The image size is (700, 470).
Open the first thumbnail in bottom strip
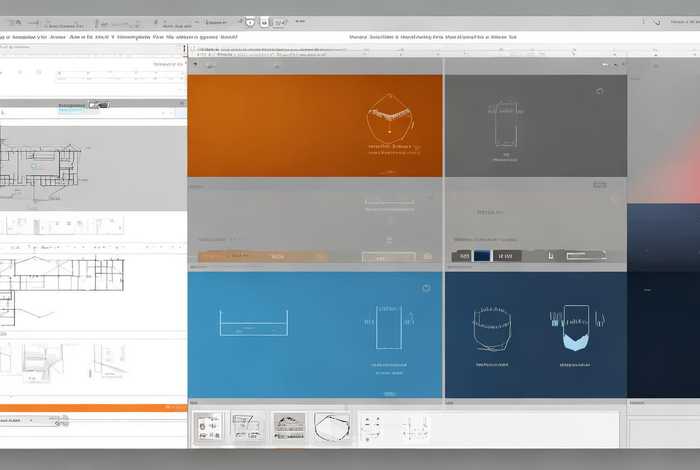(x=208, y=428)
